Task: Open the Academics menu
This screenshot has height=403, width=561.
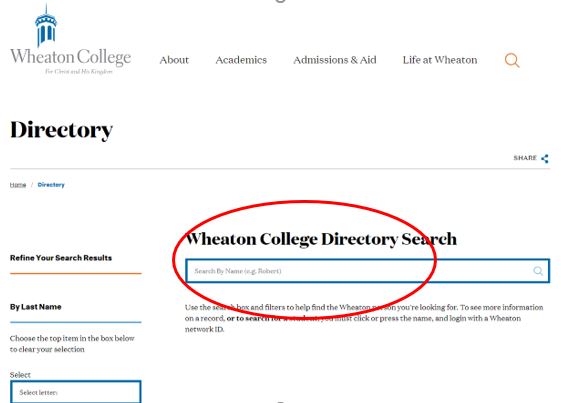Action: point(241,60)
